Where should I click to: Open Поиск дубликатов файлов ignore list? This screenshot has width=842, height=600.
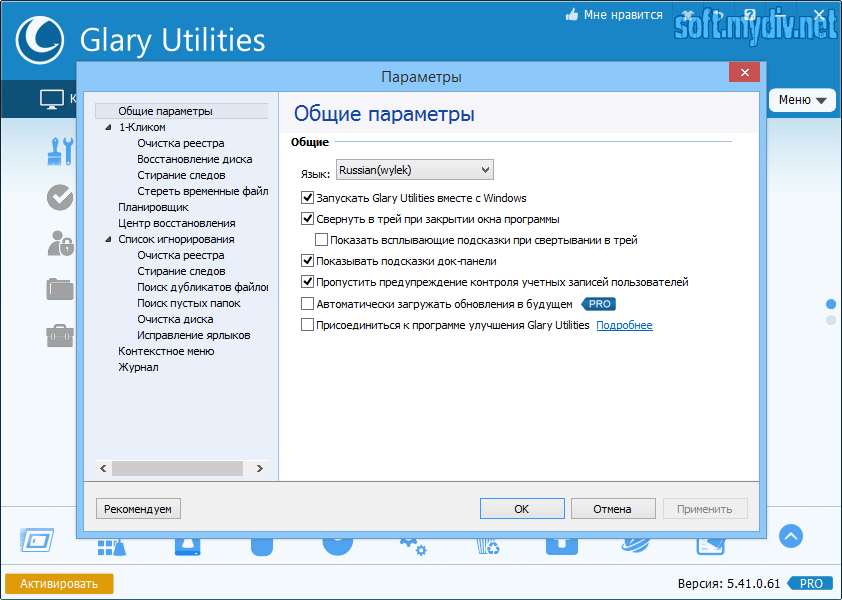[x=202, y=287]
